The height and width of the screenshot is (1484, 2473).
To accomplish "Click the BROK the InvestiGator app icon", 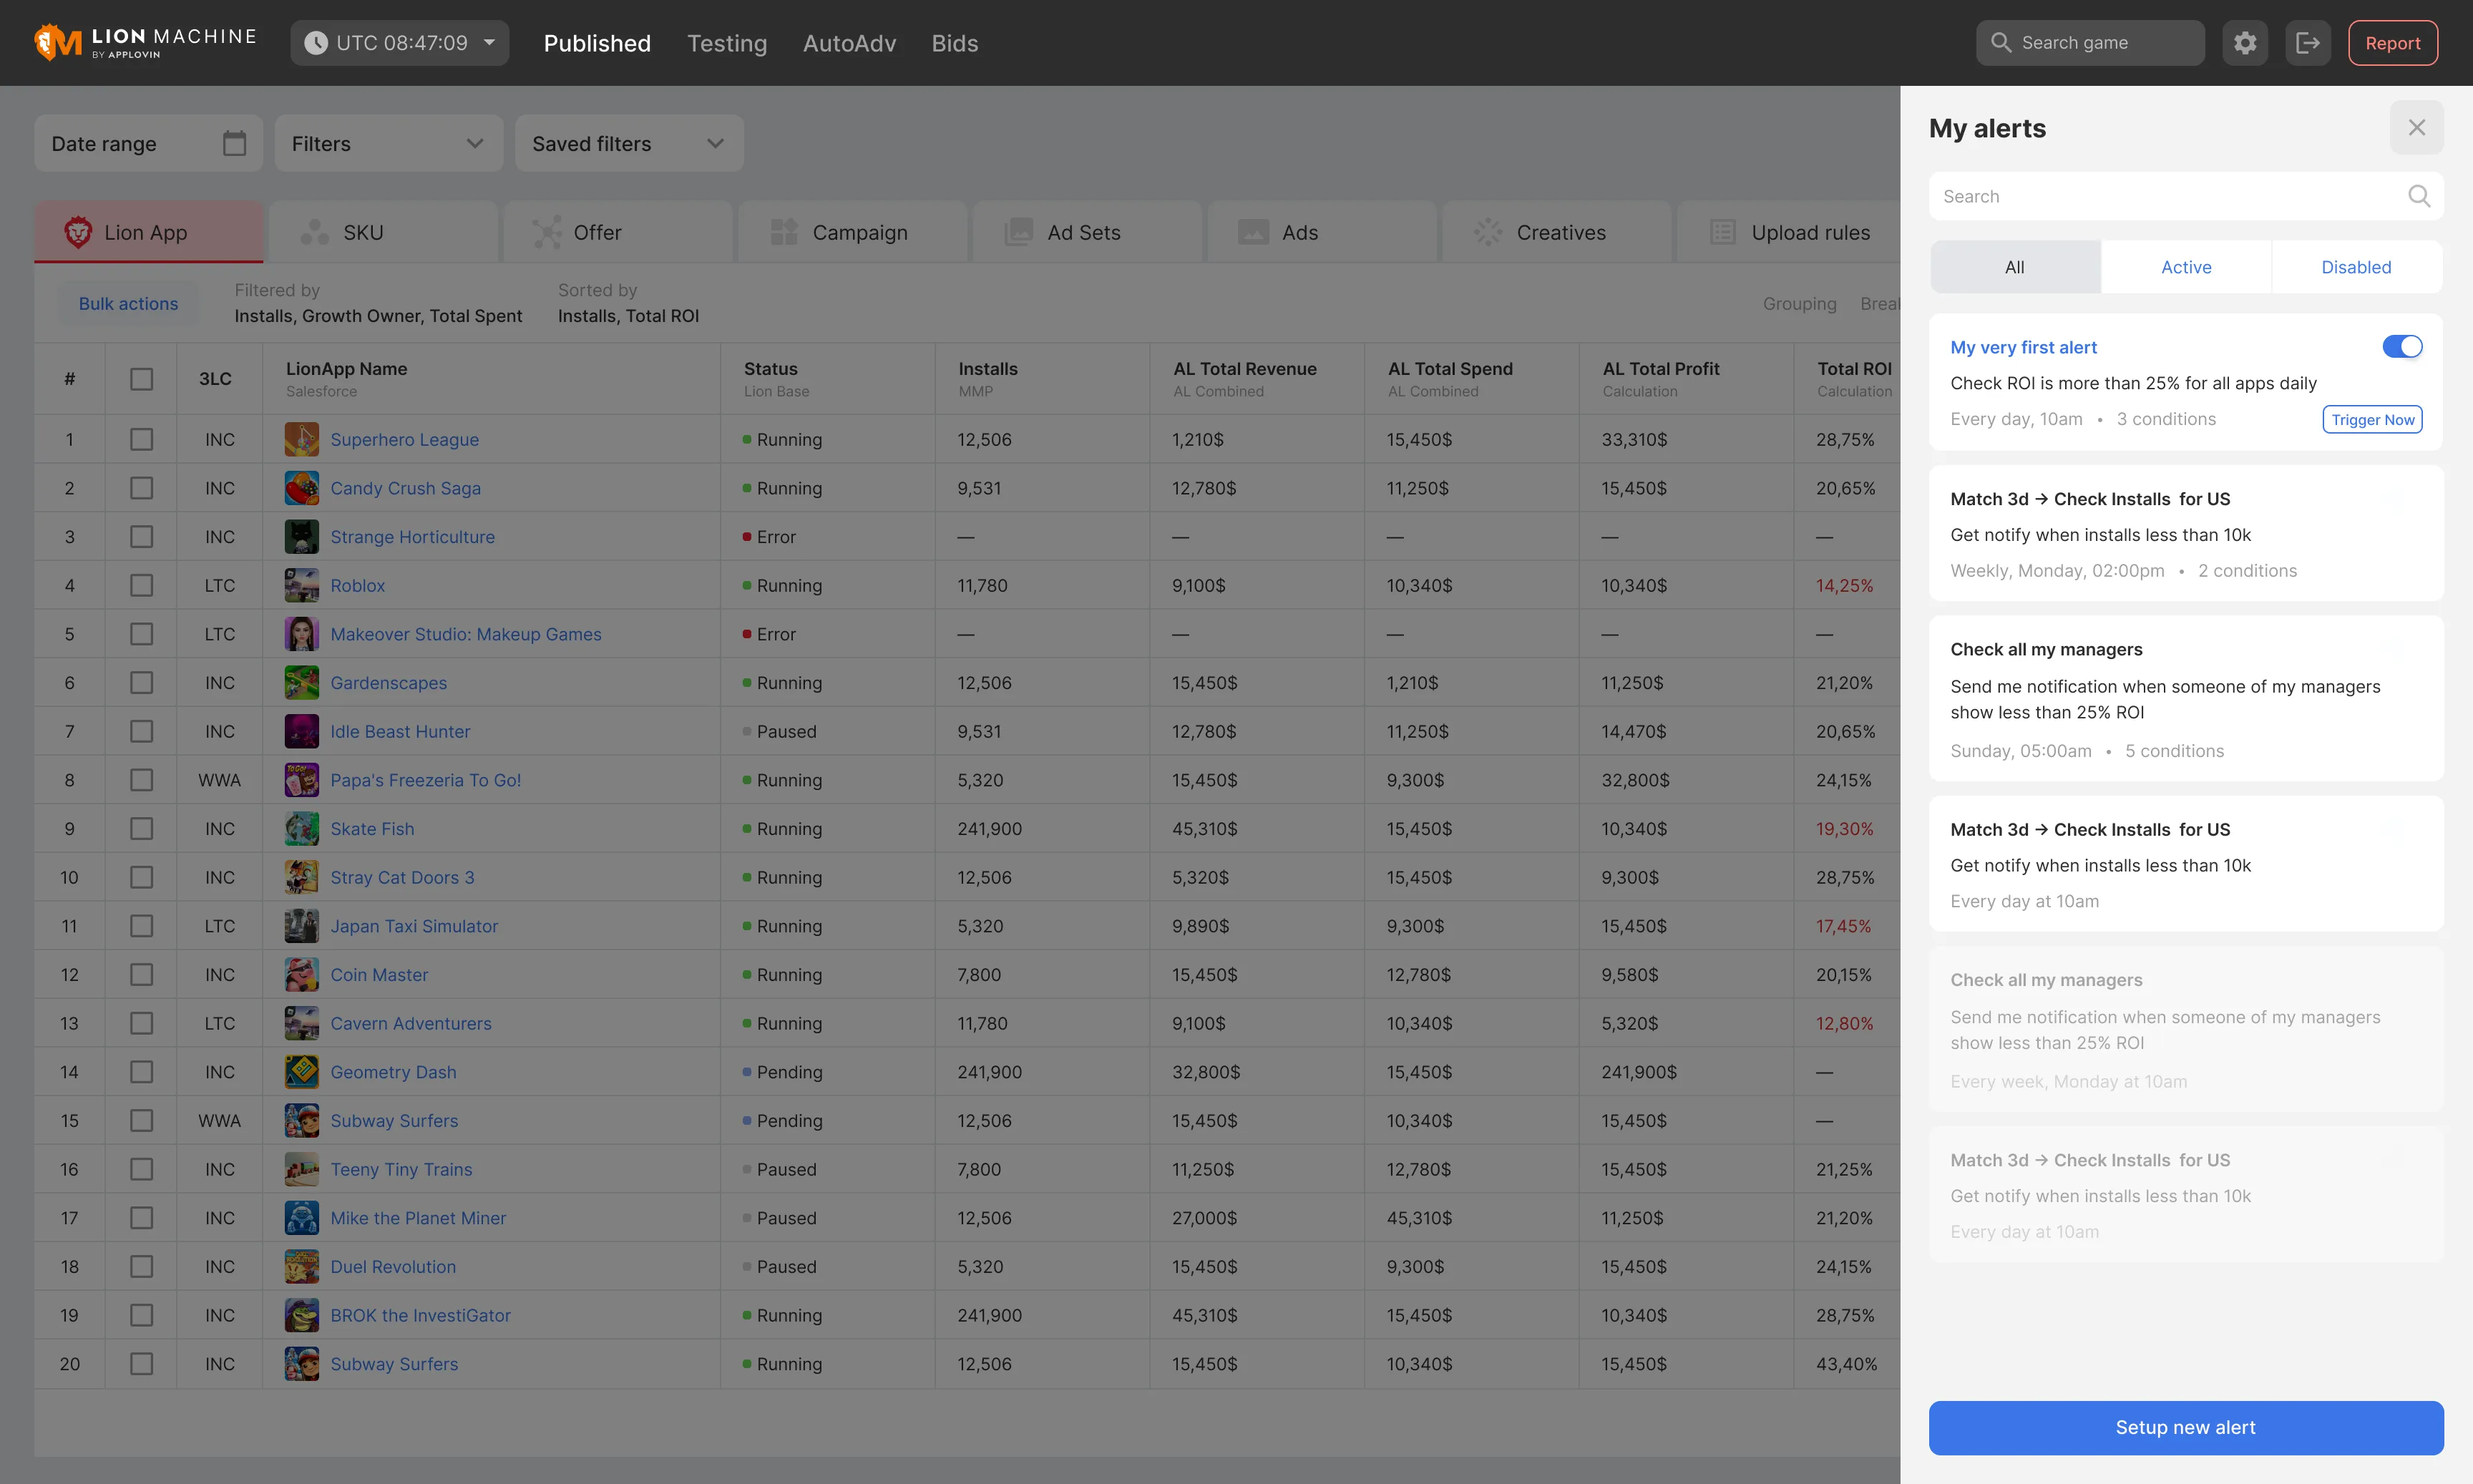I will coord(301,1315).
